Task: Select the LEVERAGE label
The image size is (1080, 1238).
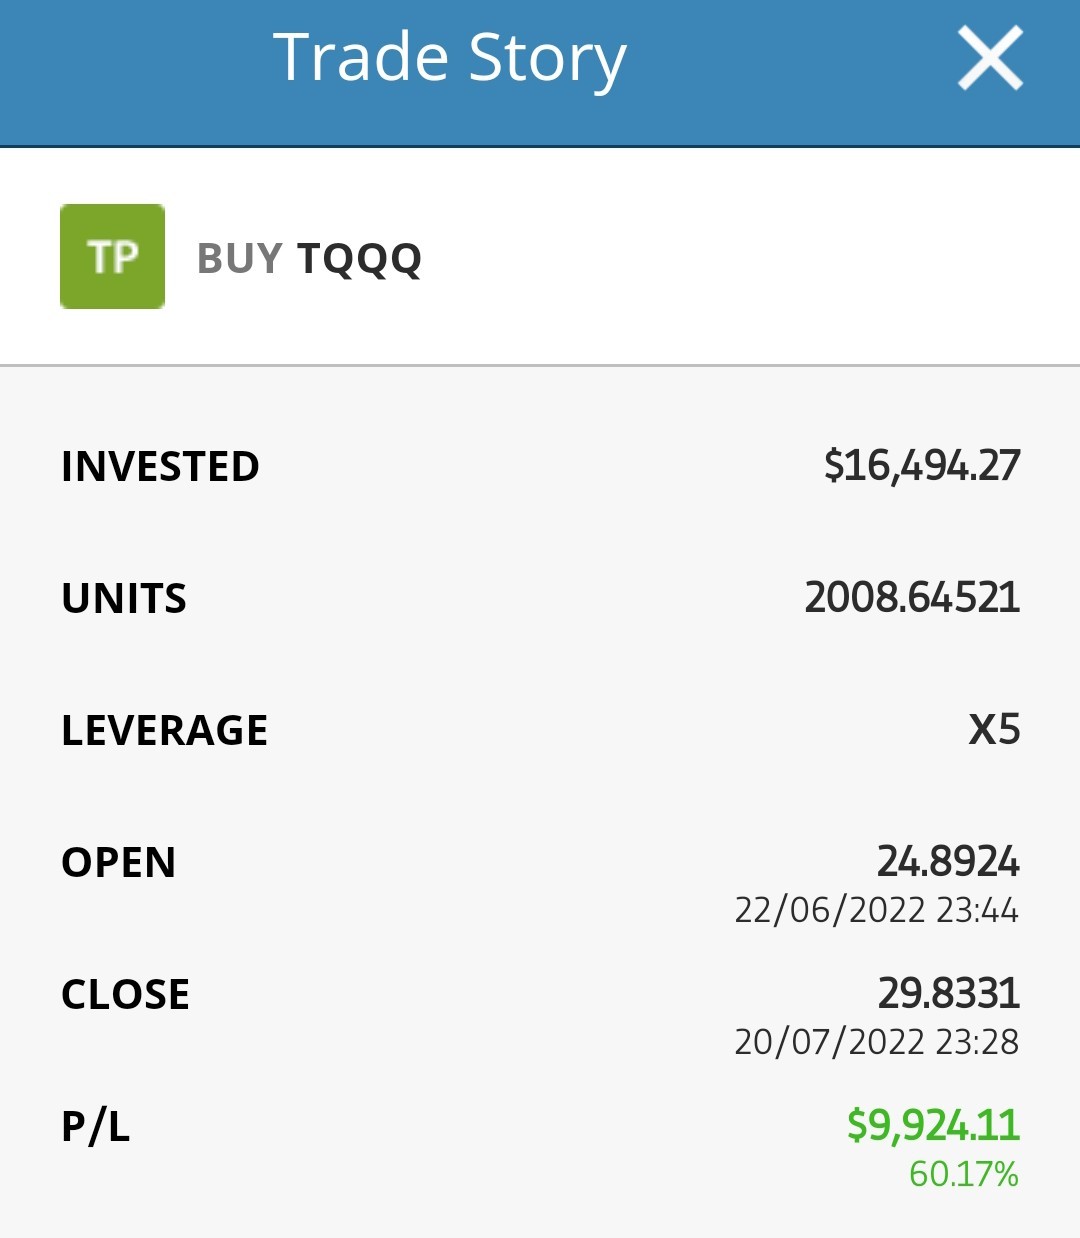Action: 165,731
